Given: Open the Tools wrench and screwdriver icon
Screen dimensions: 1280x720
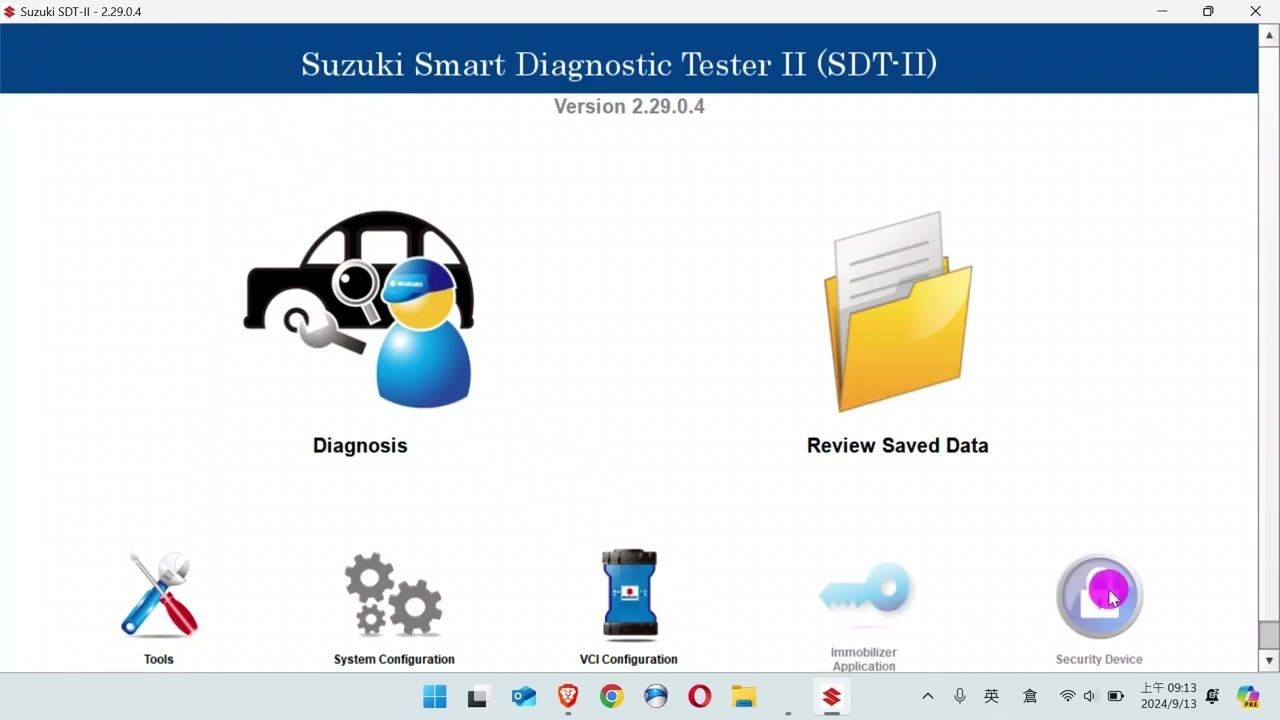Looking at the screenshot, I should click(x=159, y=594).
